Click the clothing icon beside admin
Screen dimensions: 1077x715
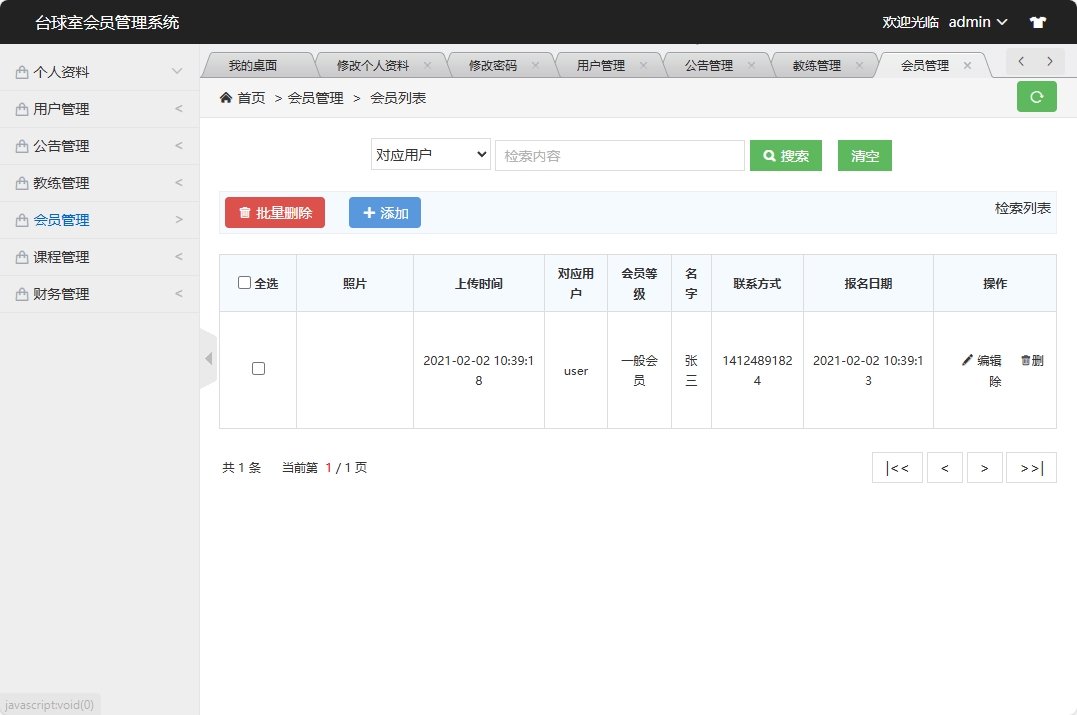pyautogui.click(x=1037, y=21)
